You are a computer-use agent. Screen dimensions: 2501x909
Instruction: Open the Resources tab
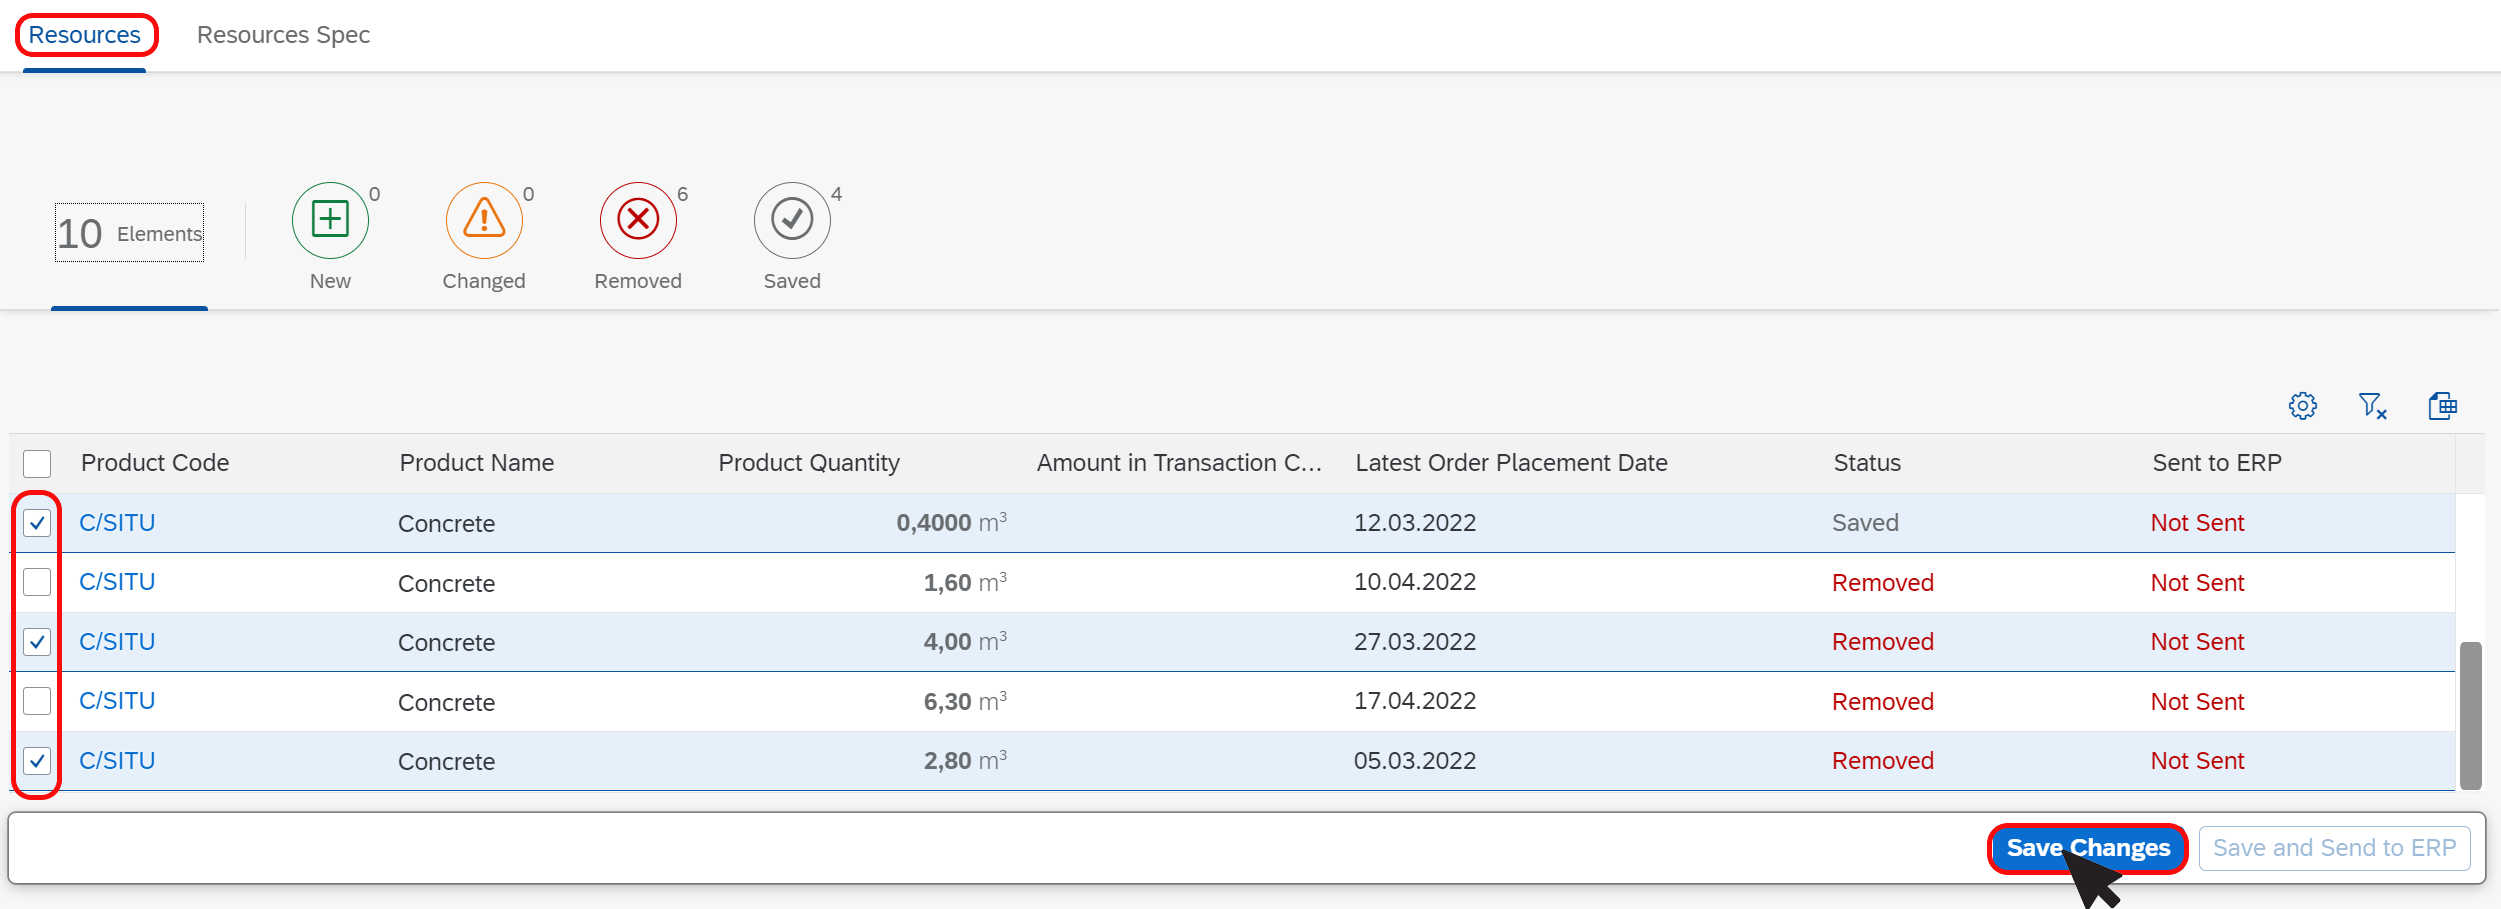(x=85, y=35)
